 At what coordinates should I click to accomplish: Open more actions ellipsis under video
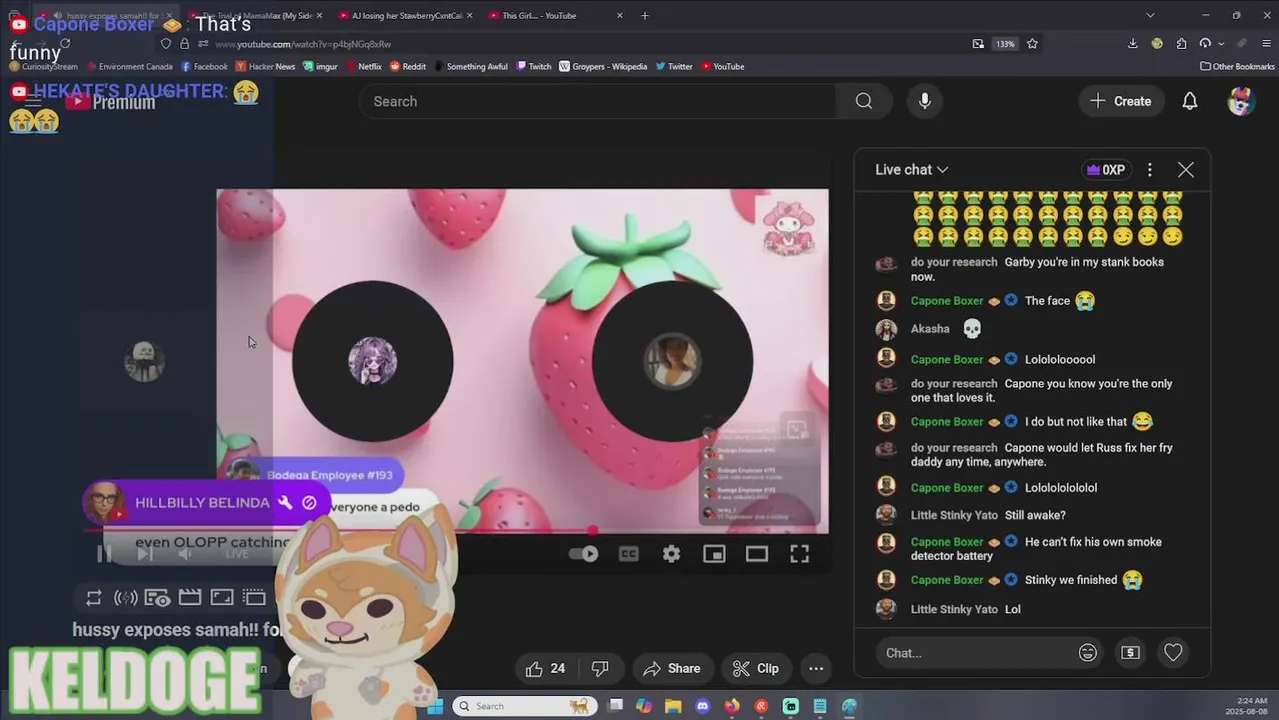coord(816,668)
